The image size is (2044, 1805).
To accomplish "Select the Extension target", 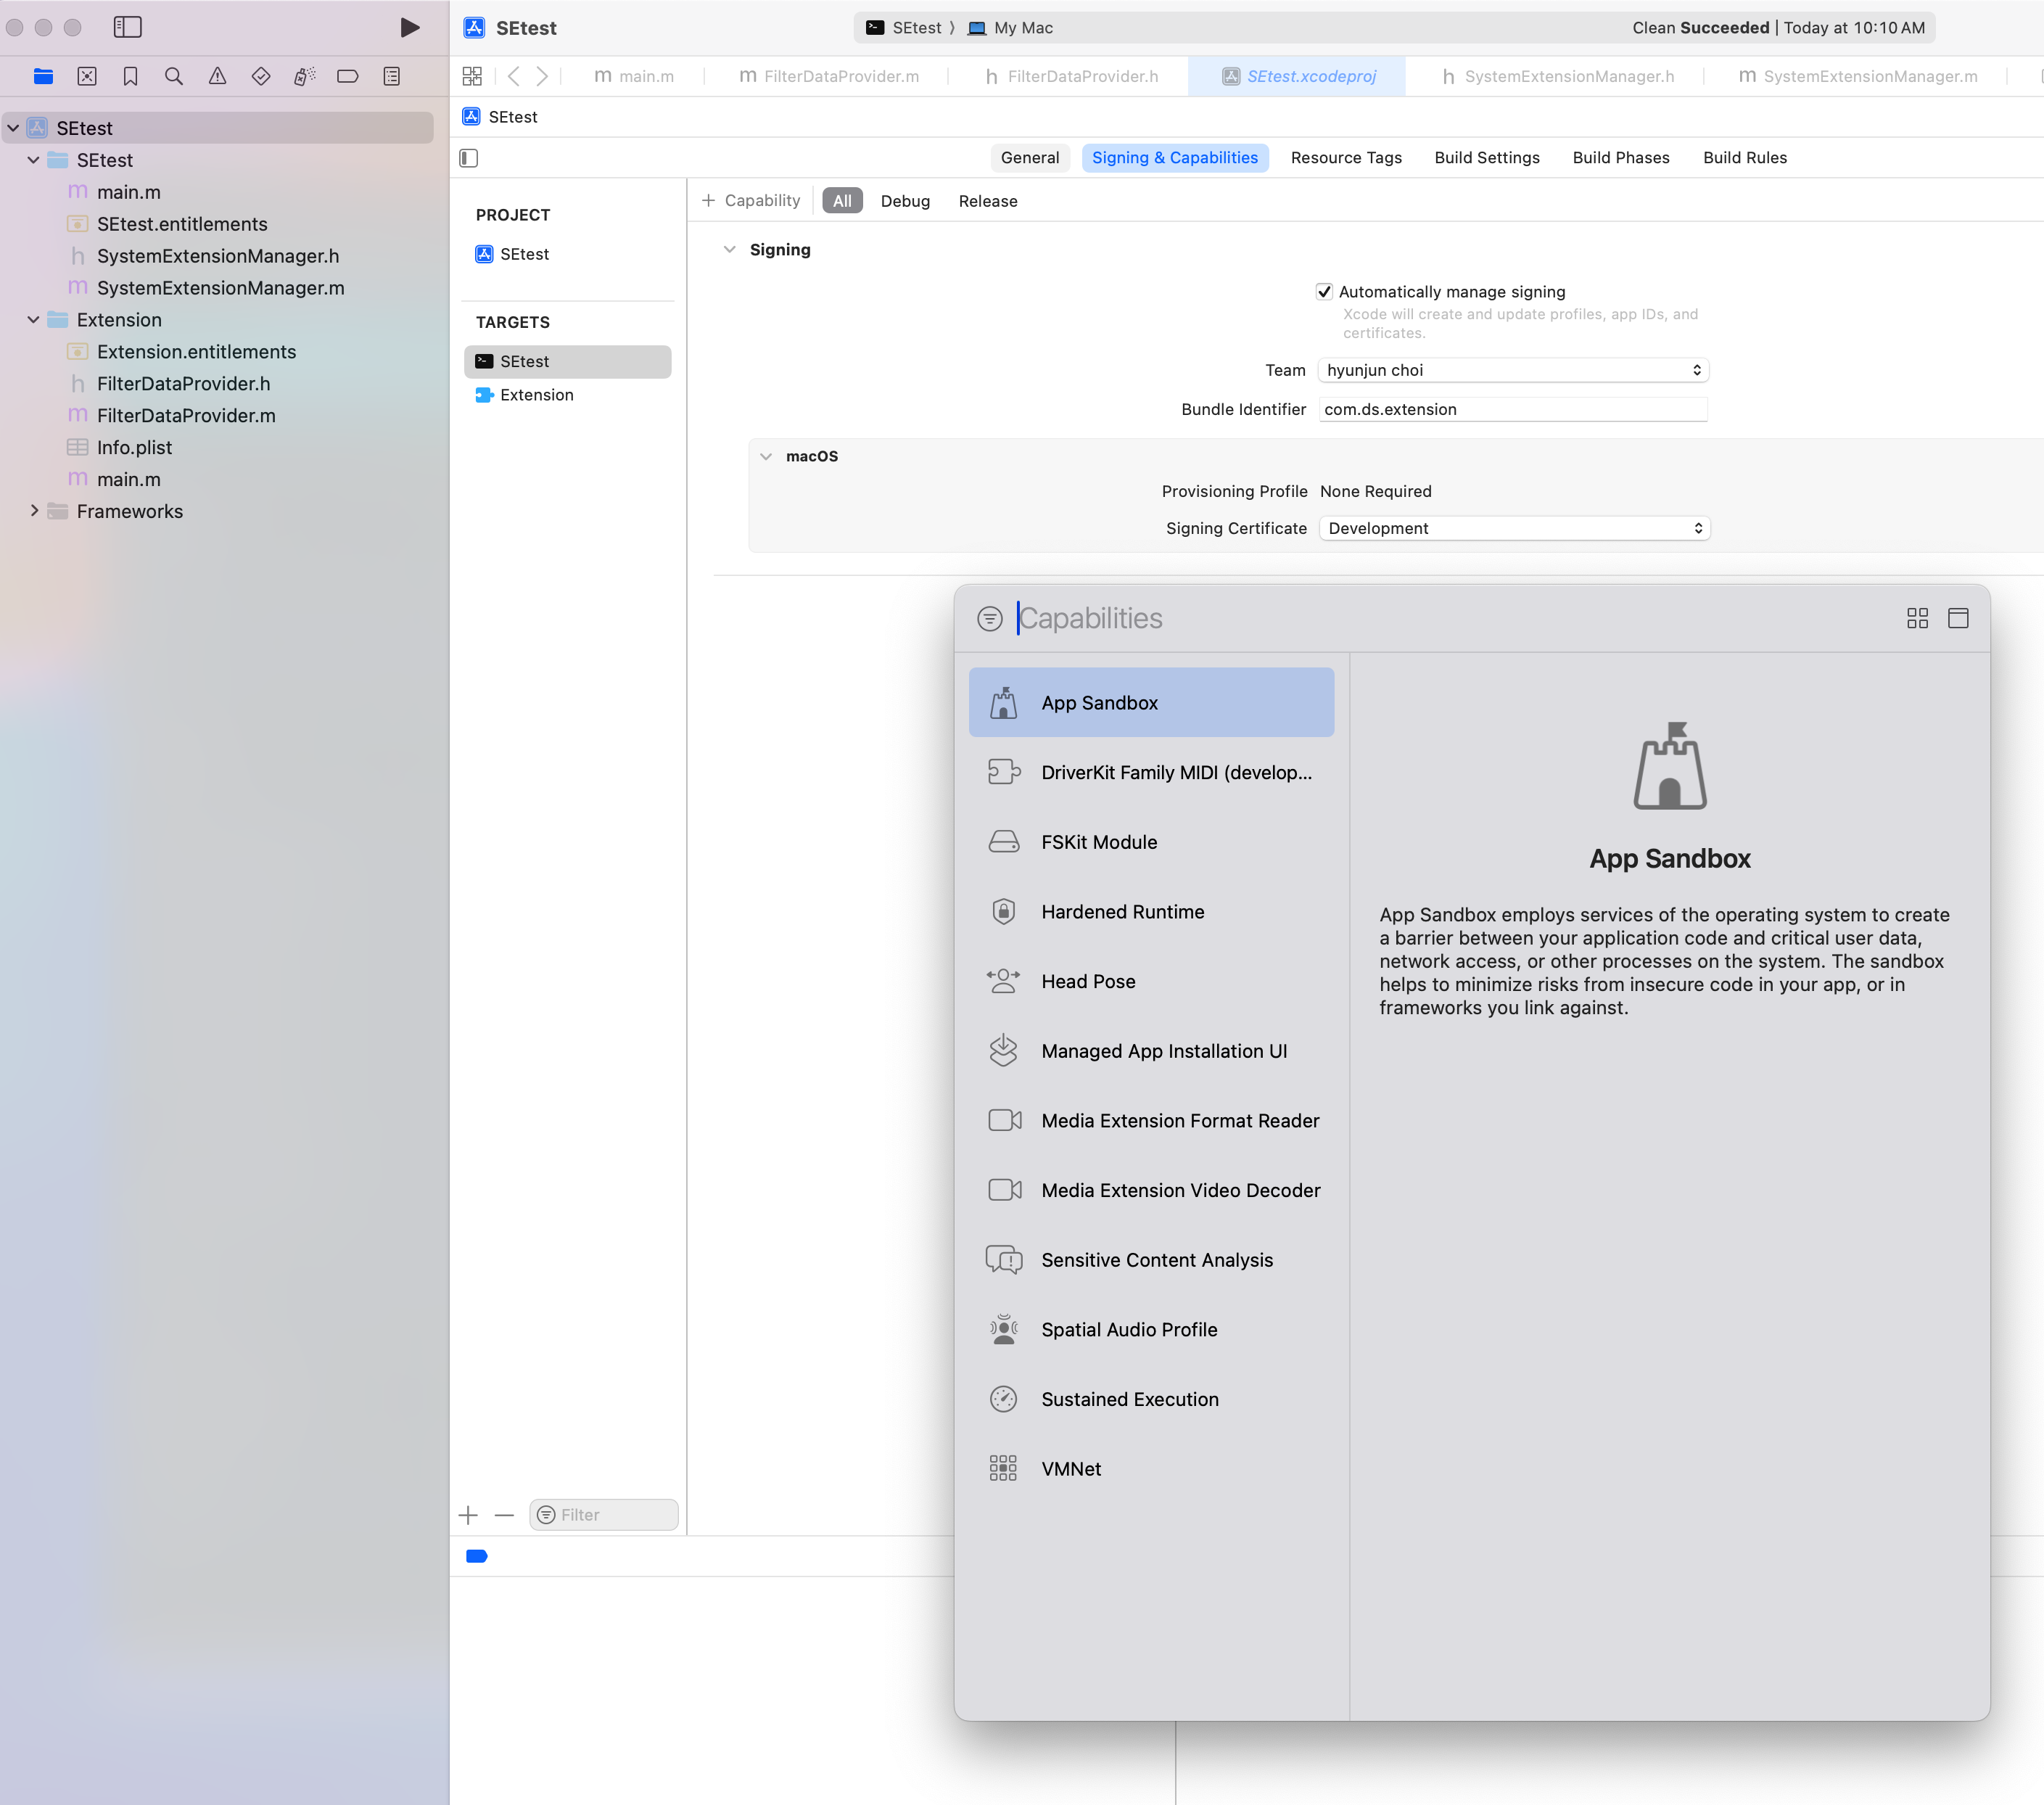I will pos(537,395).
